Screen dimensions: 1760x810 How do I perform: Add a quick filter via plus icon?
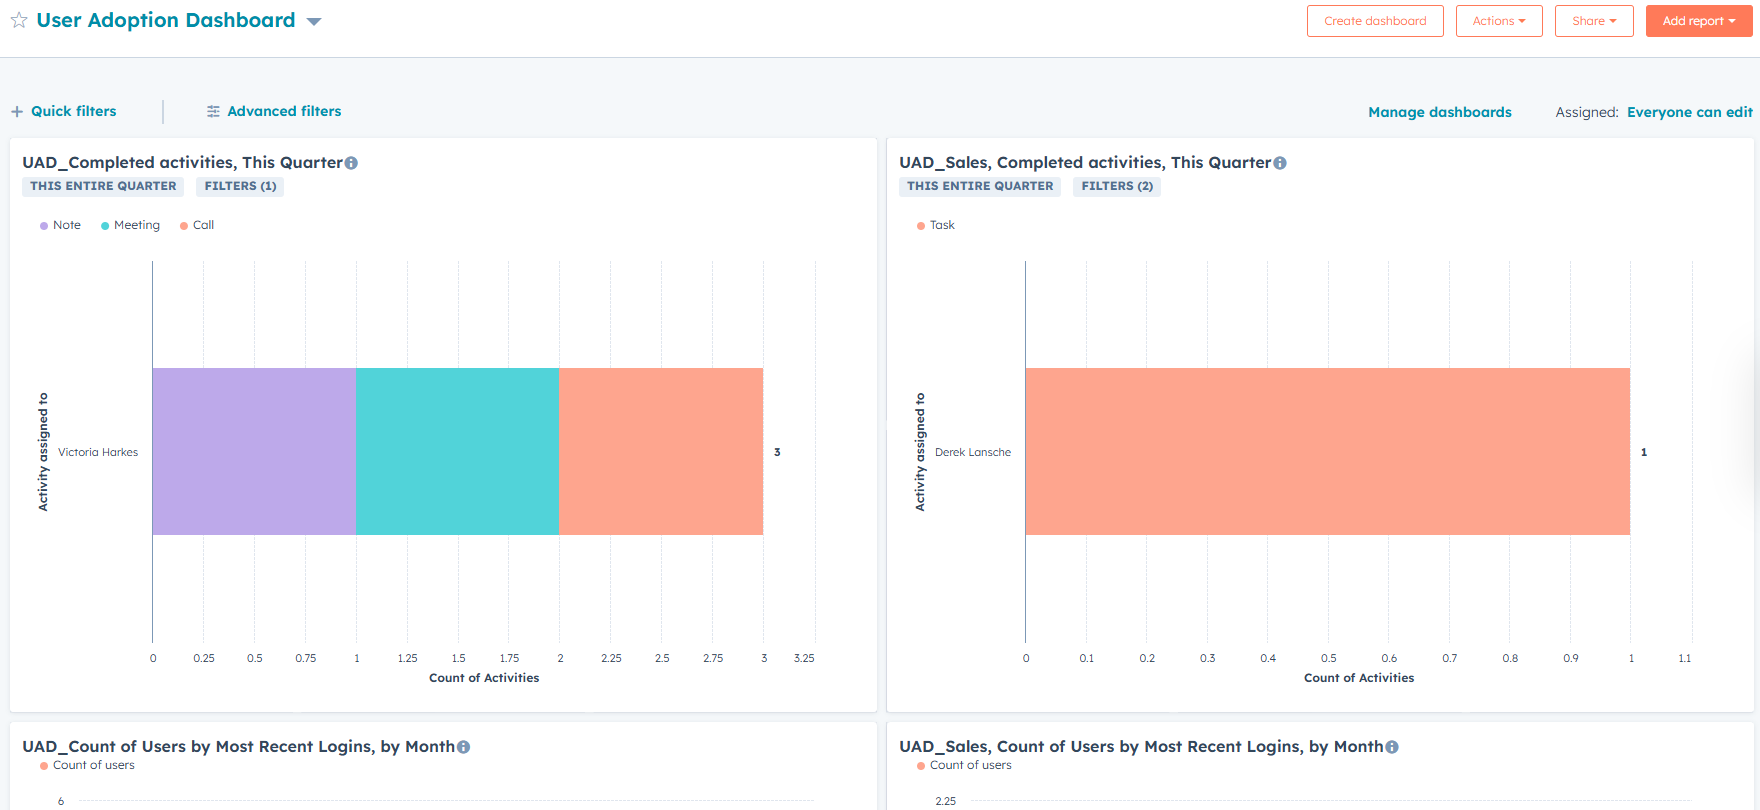pyautogui.click(x=17, y=112)
